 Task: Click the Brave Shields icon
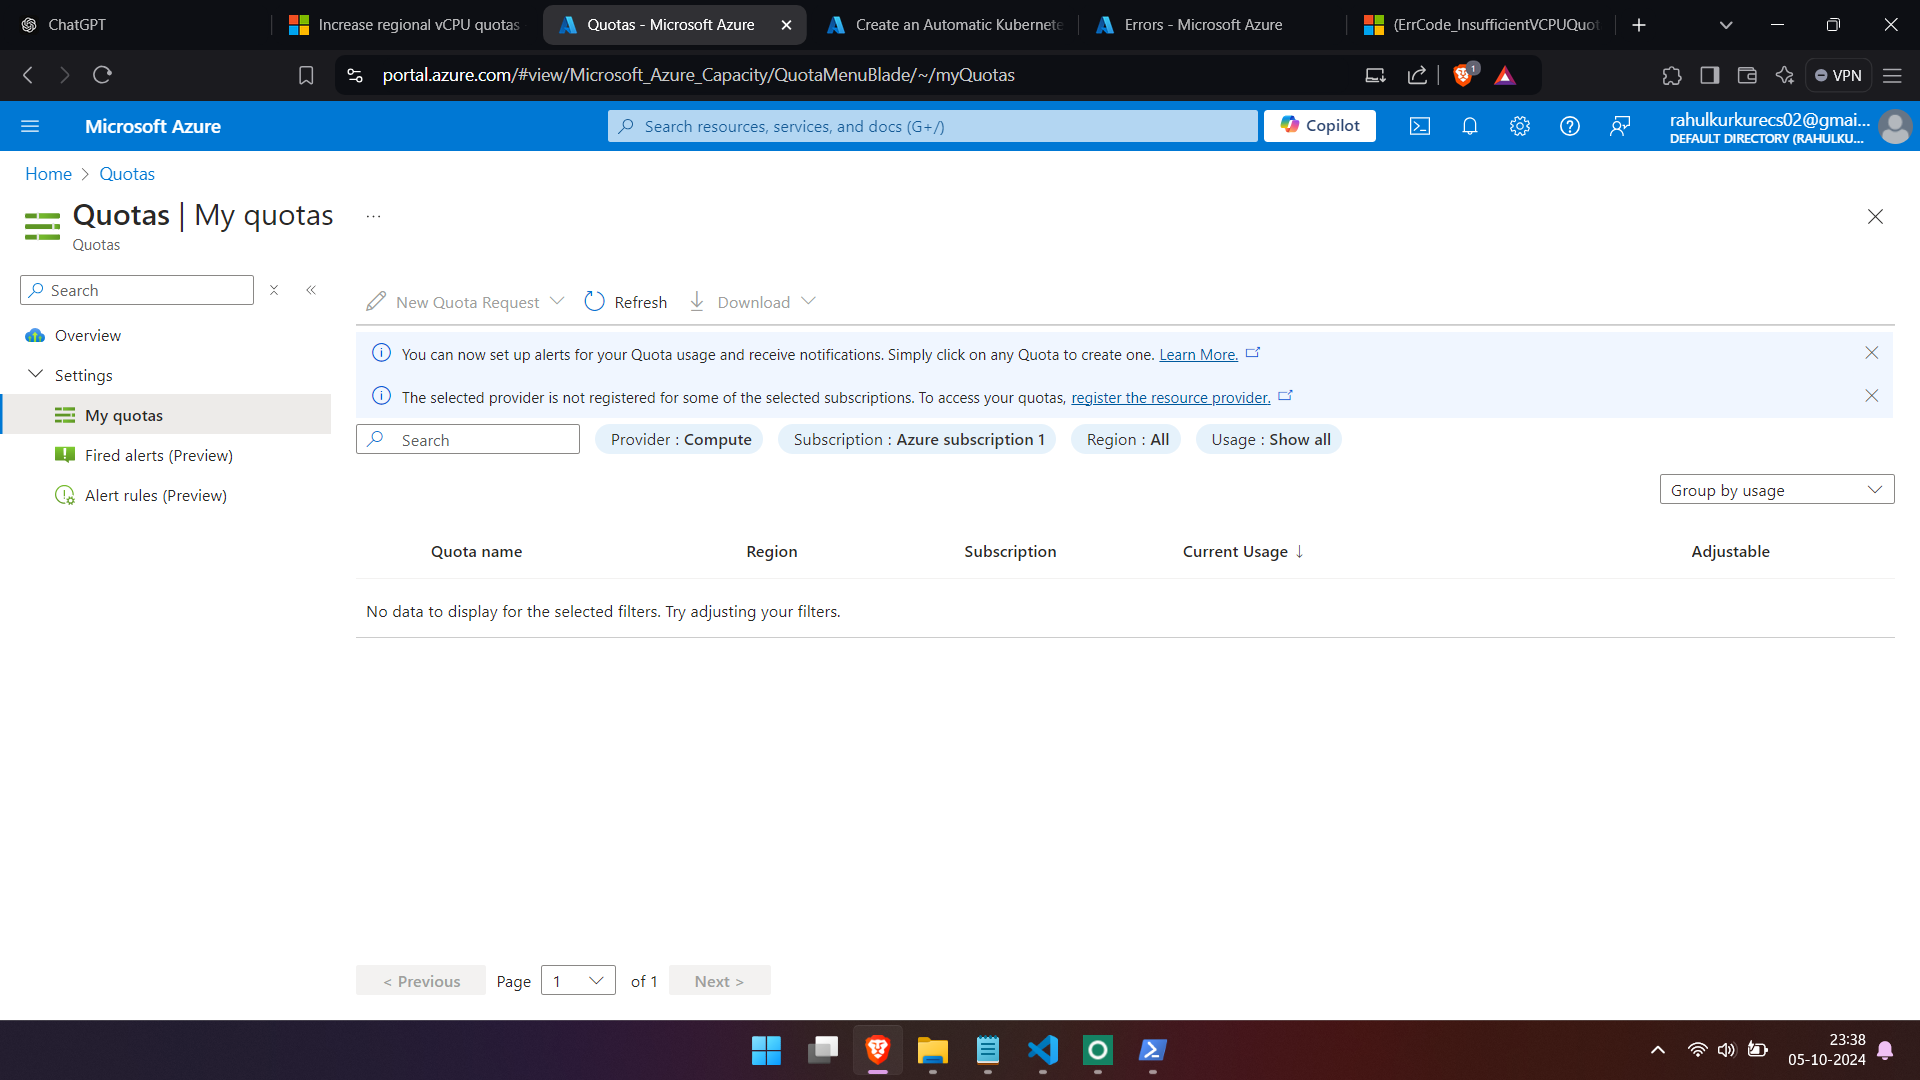pos(1463,75)
